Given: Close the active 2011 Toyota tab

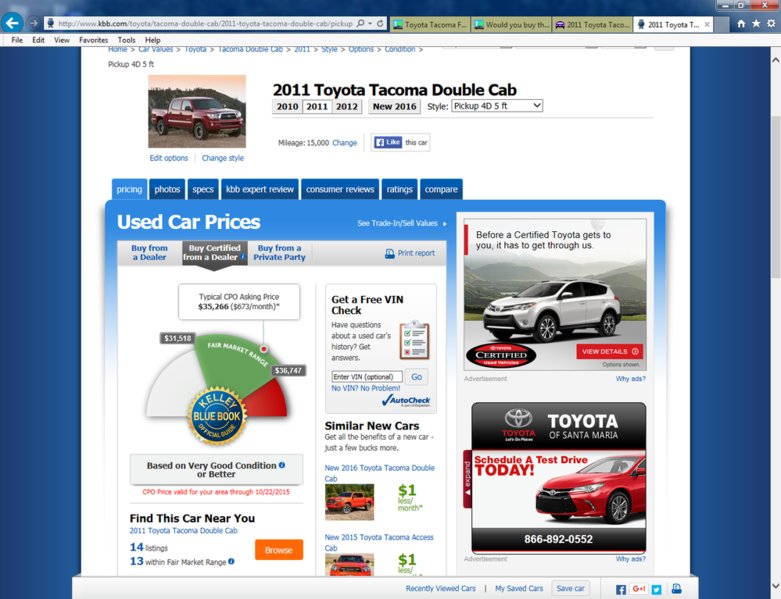Looking at the screenshot, I should click(x=707, y=24).
